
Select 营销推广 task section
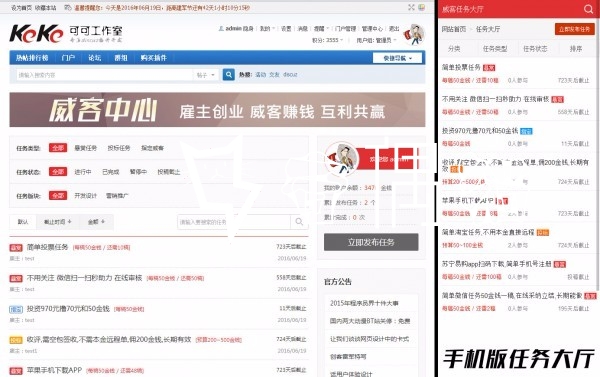pyautogui.click(x=117, y=196)
